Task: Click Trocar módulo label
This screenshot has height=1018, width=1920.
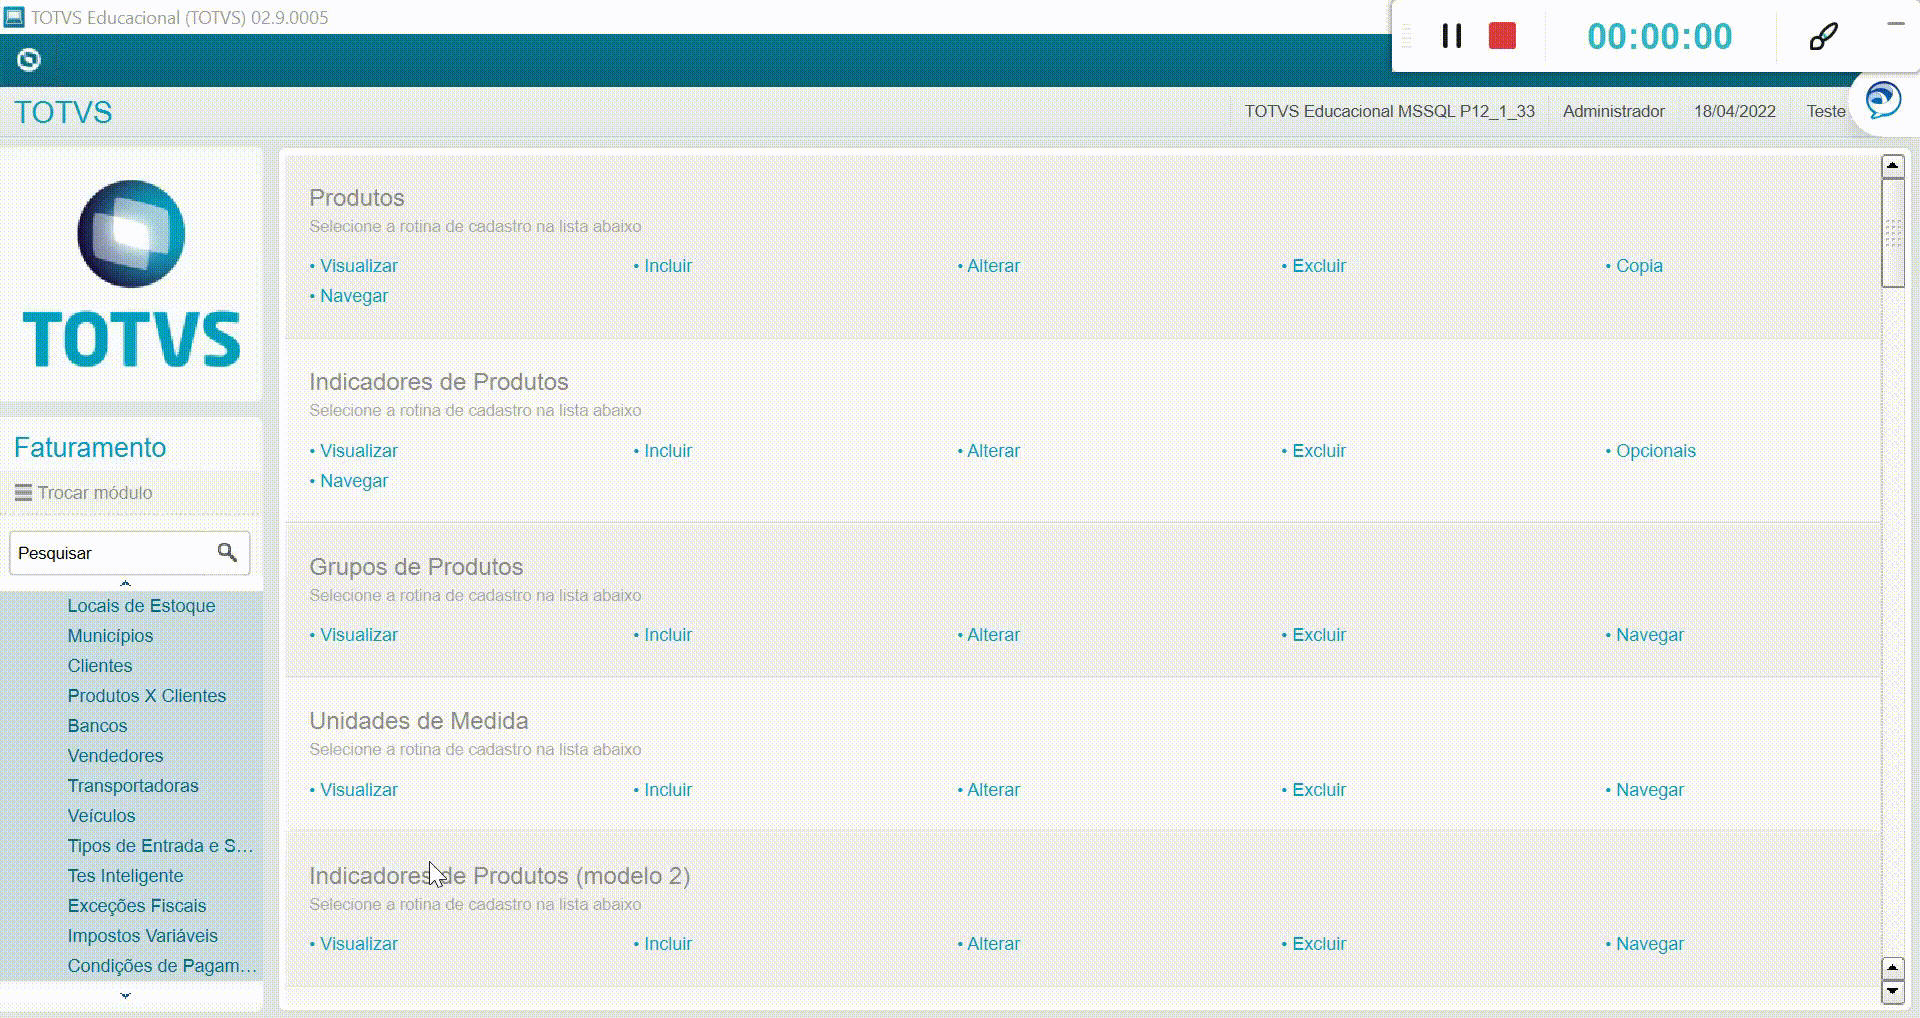Action: coord(95,493)
